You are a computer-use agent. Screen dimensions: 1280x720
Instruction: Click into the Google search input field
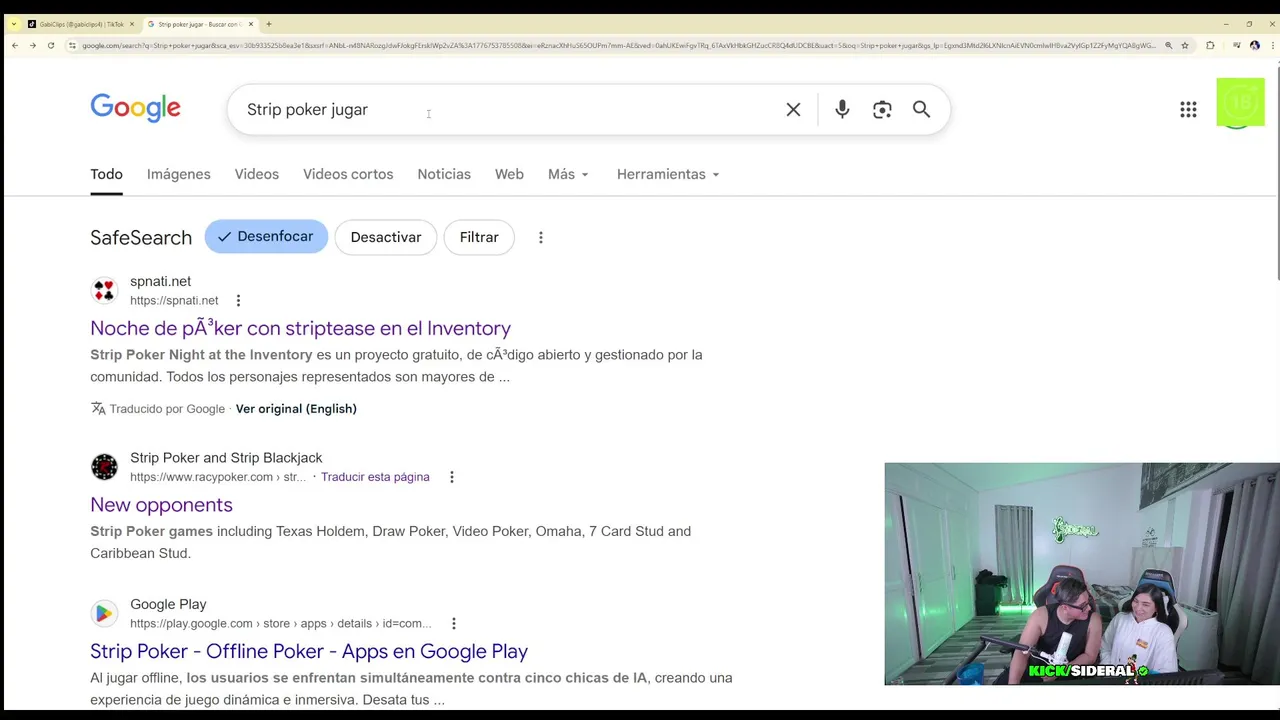[510, 110]
